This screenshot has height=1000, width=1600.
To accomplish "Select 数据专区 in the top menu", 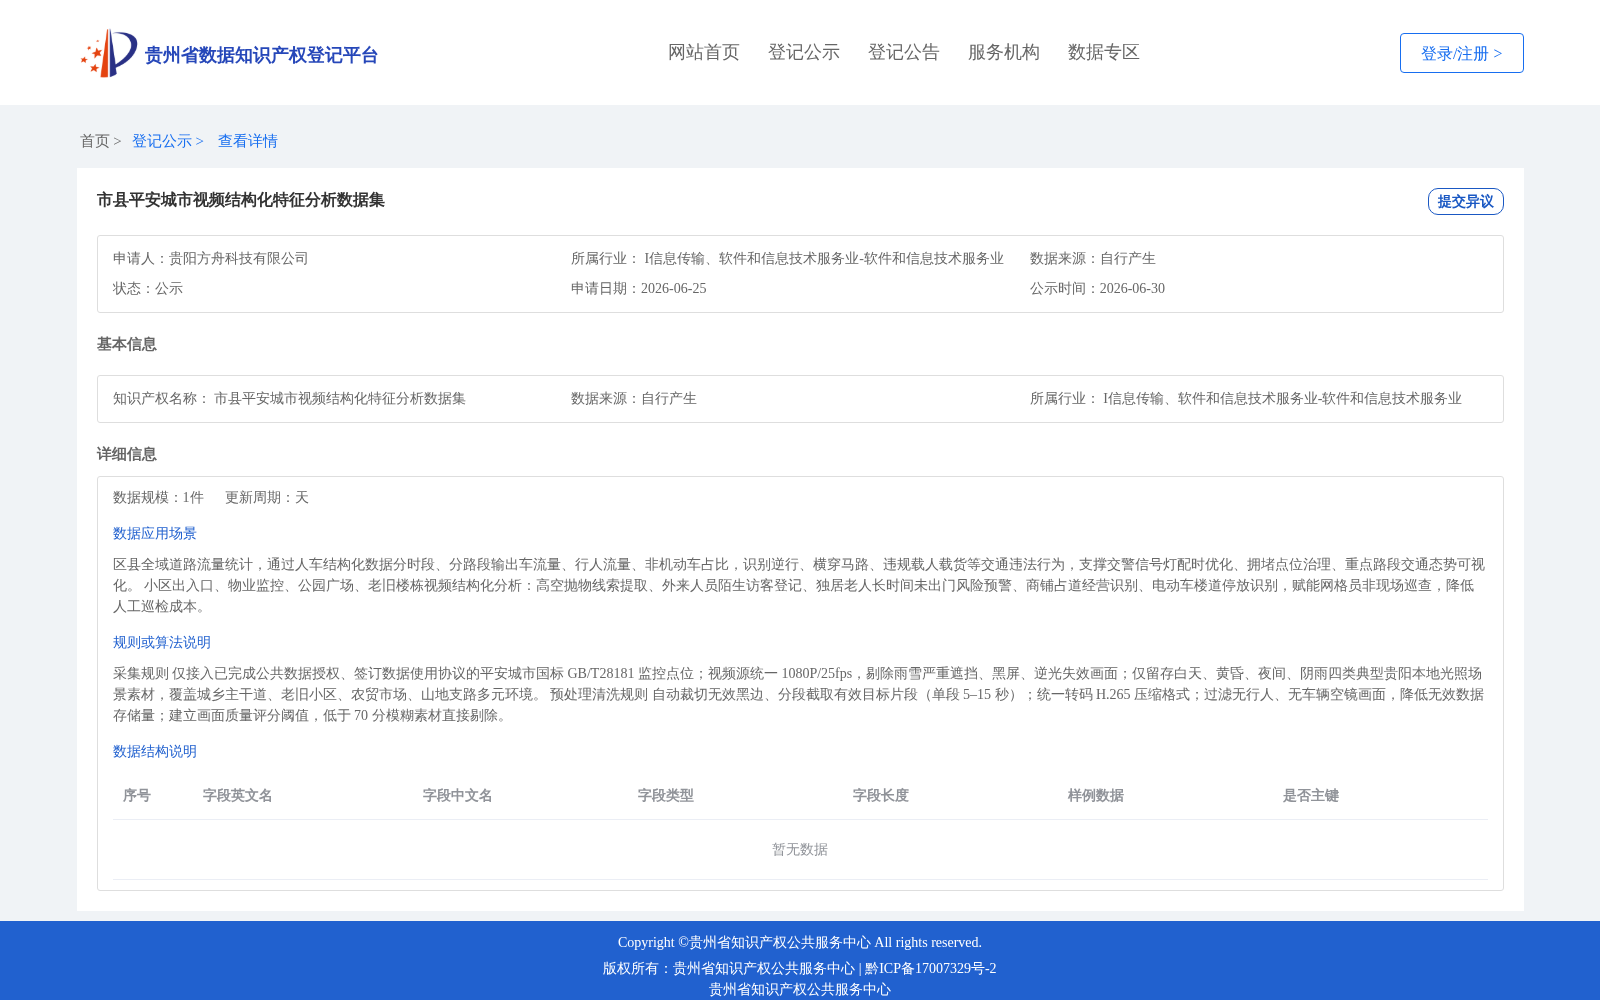I will [x=1104, y=52].
